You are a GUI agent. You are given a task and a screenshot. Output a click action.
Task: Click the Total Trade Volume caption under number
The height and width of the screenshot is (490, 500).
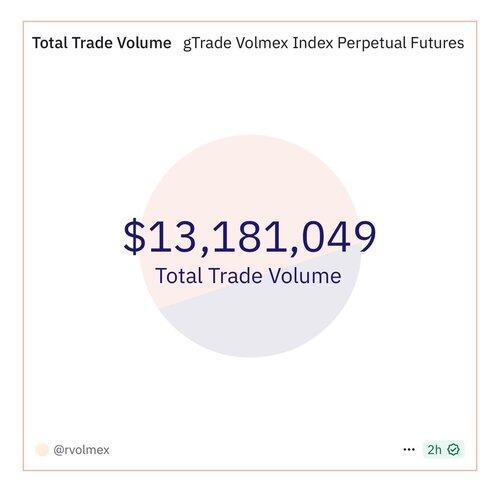click(x=248, y=276)
